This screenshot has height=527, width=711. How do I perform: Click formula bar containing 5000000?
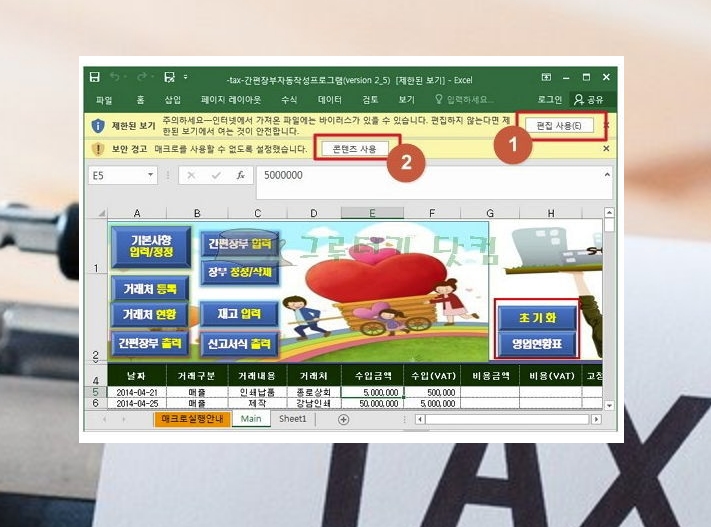(429, 182)
